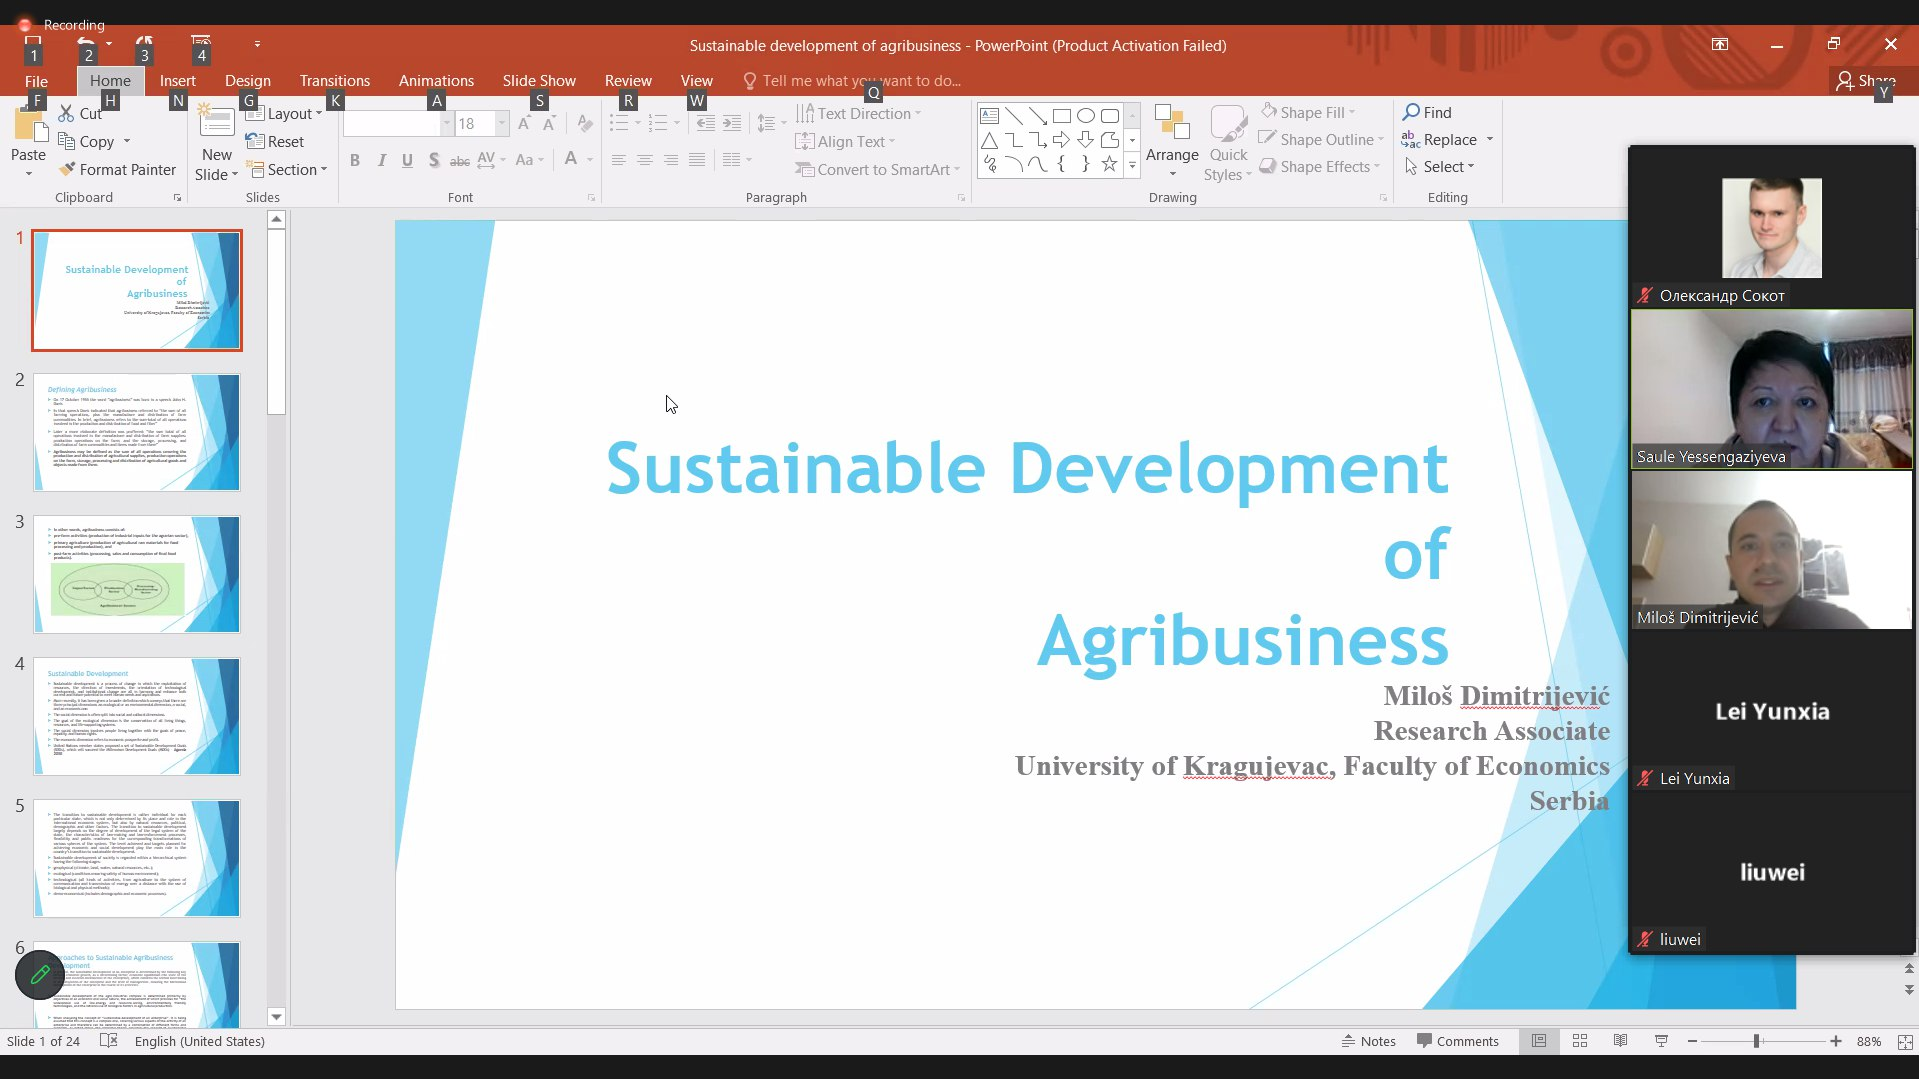Screen dimensions: 1919x1079
Task: Toggle Italic text formatting
Action: (x=381, y=160)
